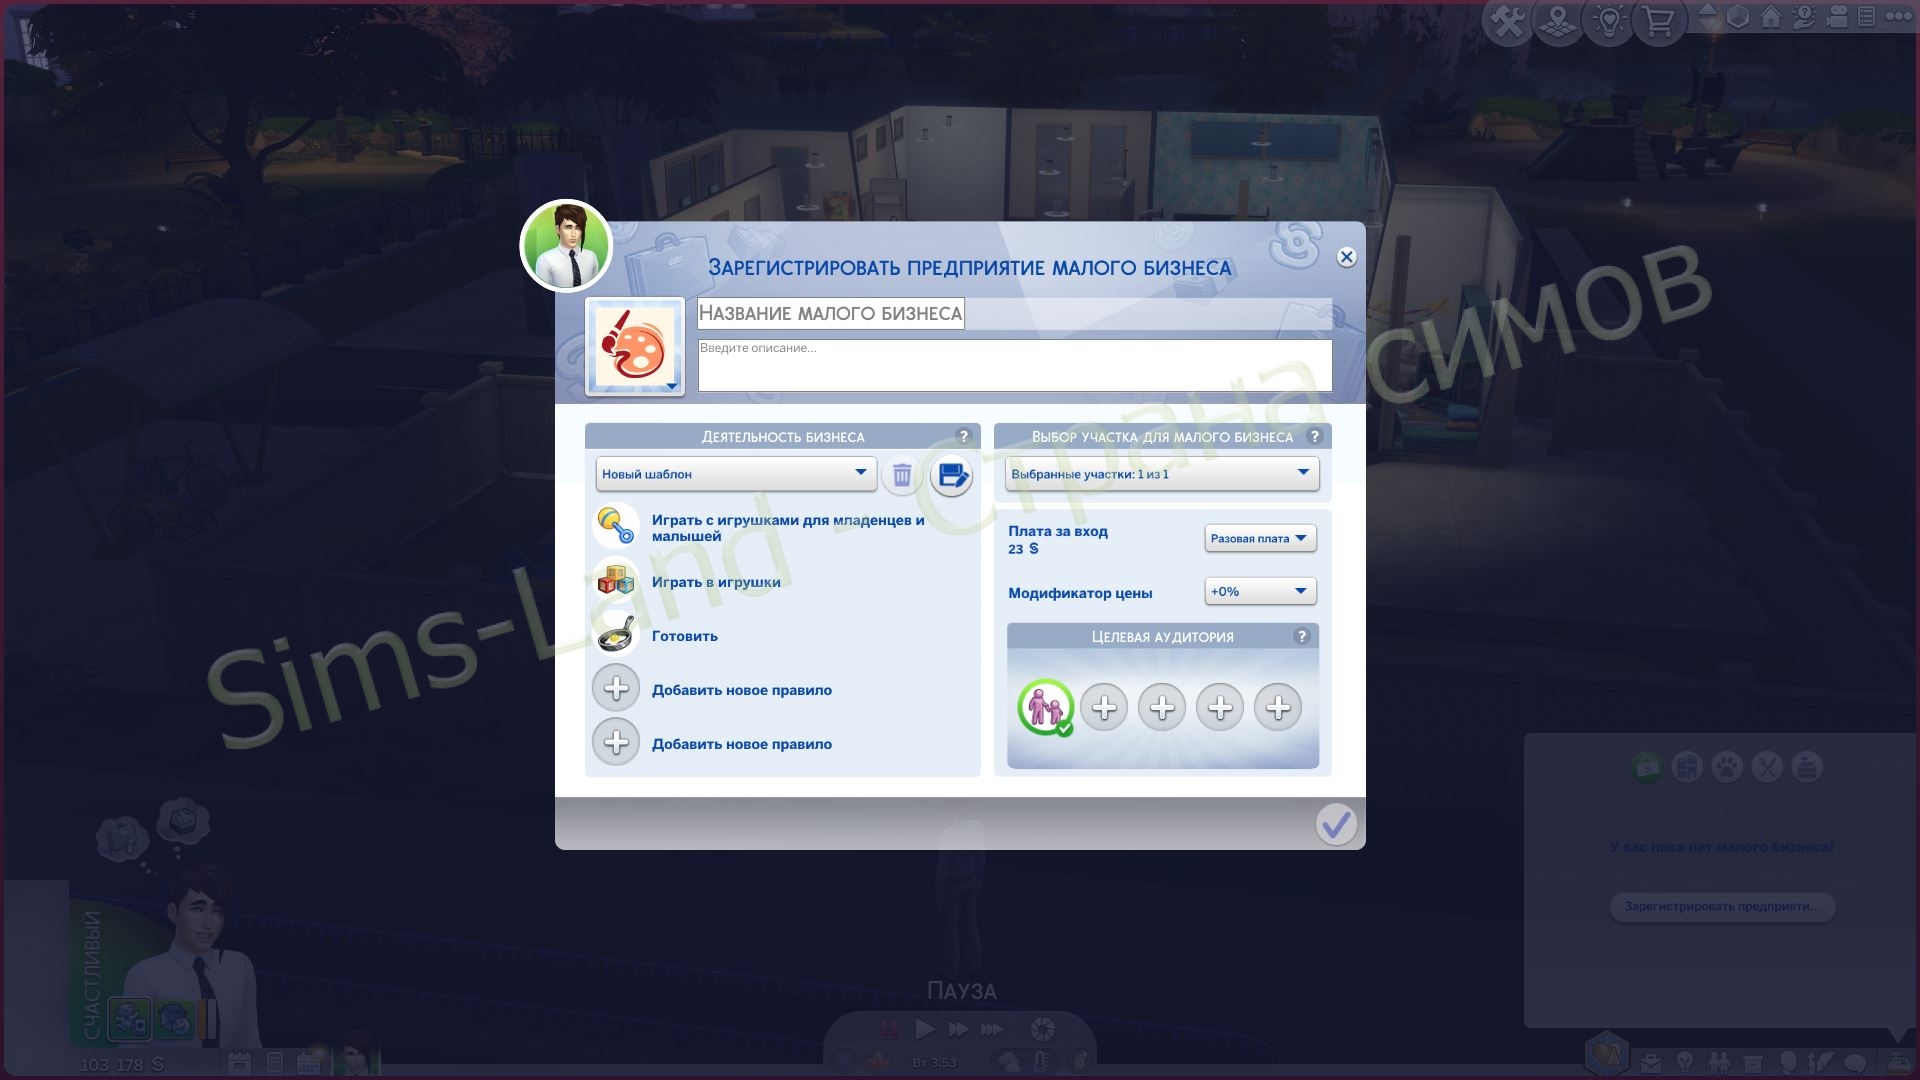This screenshot has height=1080, width=1920.
Task: Open 'Выбранные участки: 1 из 1' dropdown
Action: point(1162,474)
